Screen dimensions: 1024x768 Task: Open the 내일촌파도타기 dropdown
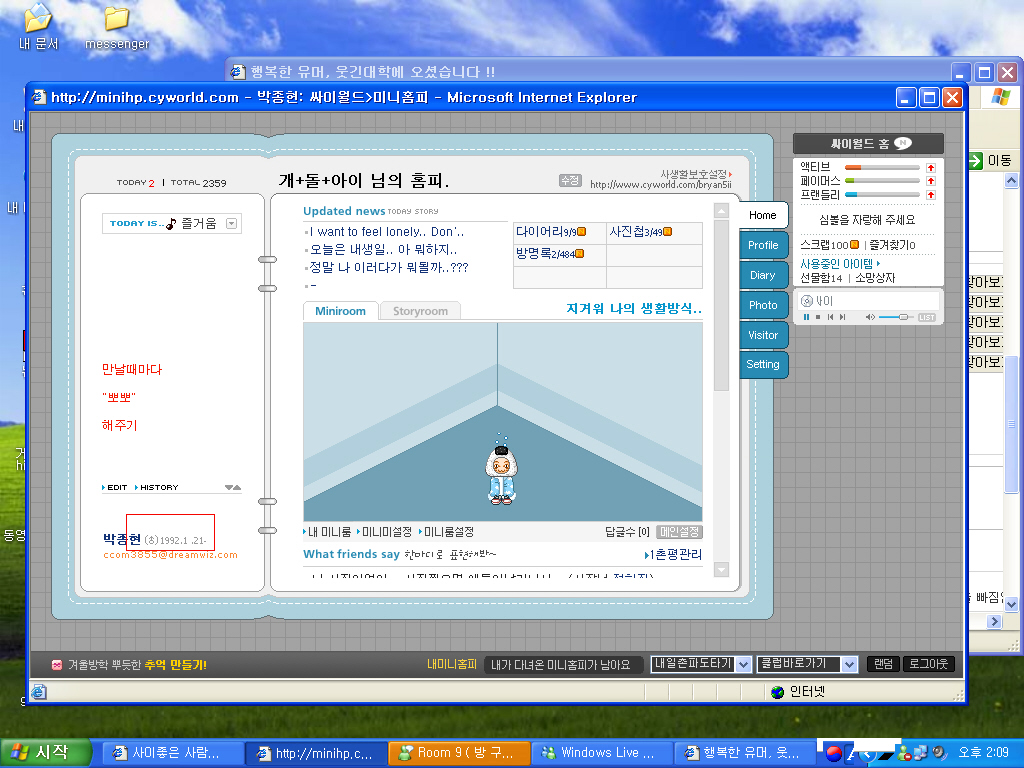coord(701,664)
